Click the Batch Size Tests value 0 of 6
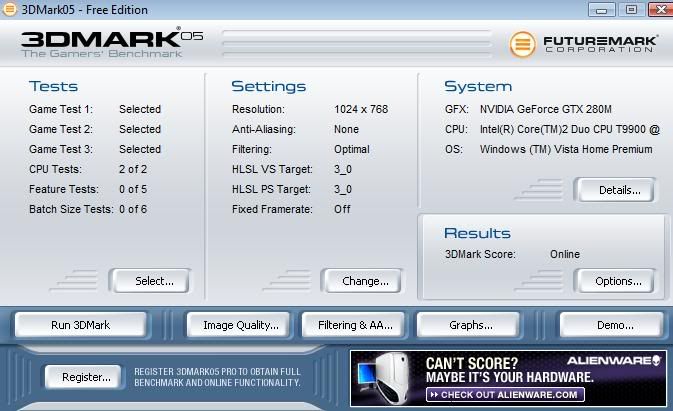Image resolution: width=673 pixels, height=411 pixels. tap(133, 209)
